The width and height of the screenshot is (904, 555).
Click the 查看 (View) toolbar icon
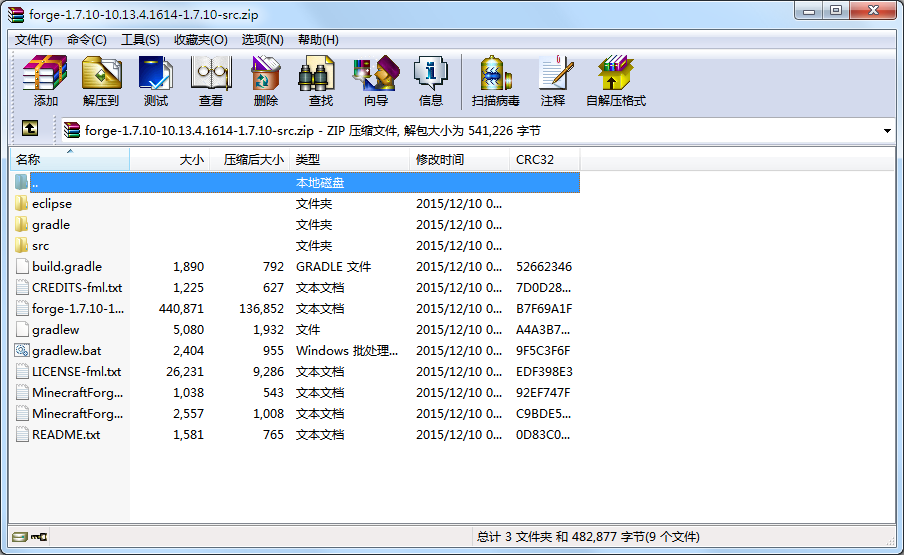tap(211, 73)
